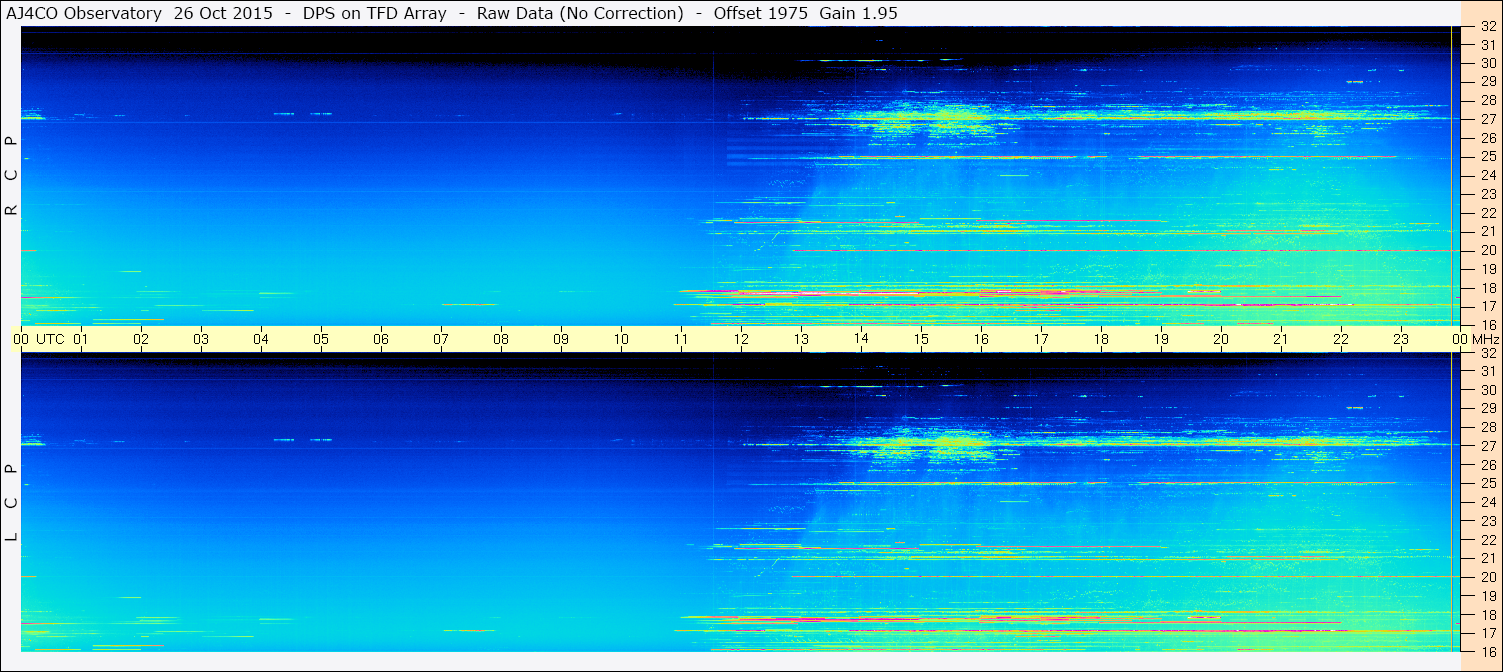The width and height of the screenshot is (1503, 672).
Task: Select the 21 hour marker on time axis
Action: [1281, 339]
